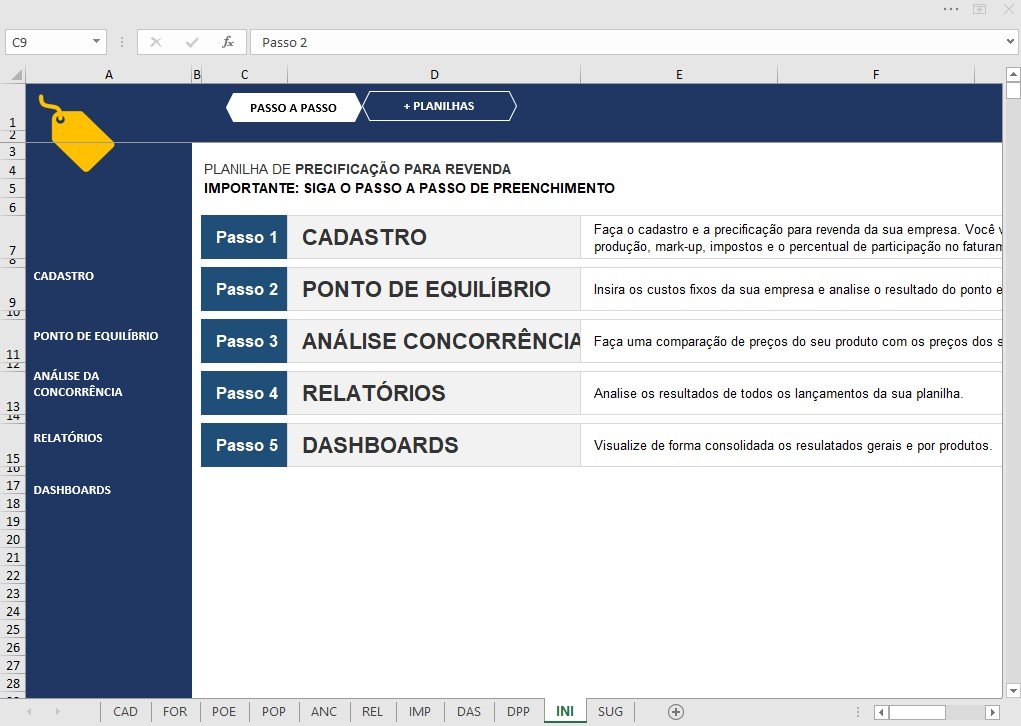Select column F header
1021x726 pixels.
876,75
